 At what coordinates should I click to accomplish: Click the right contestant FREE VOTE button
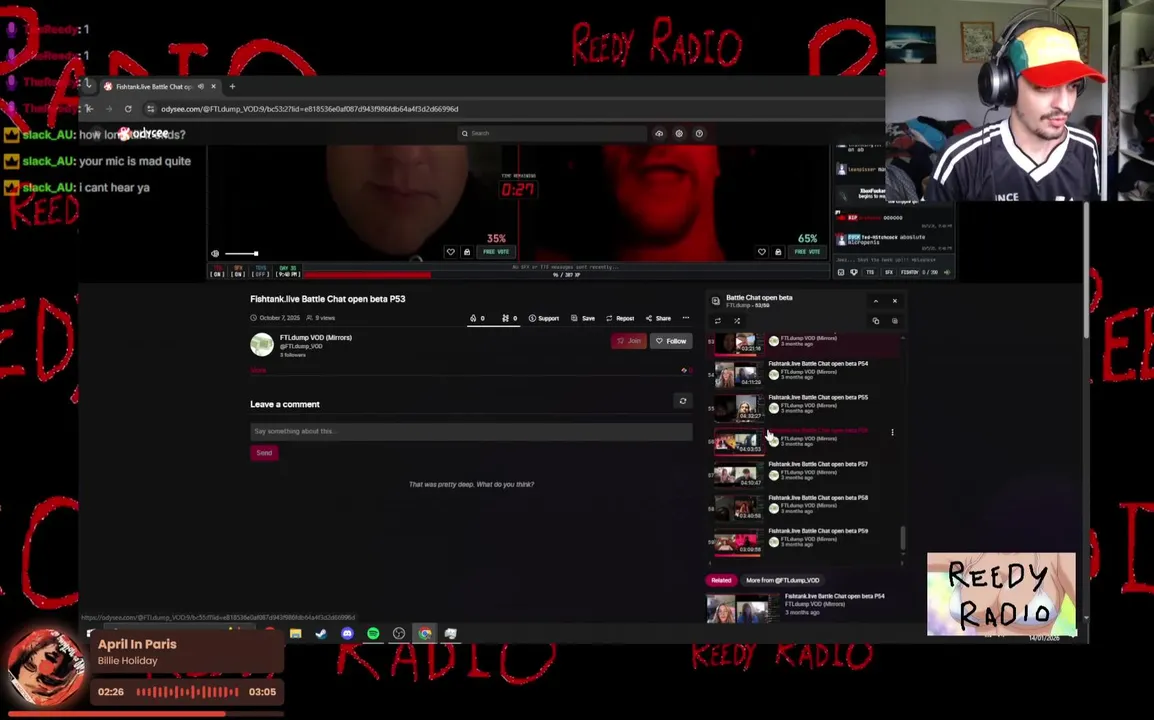tap(807, 252)
